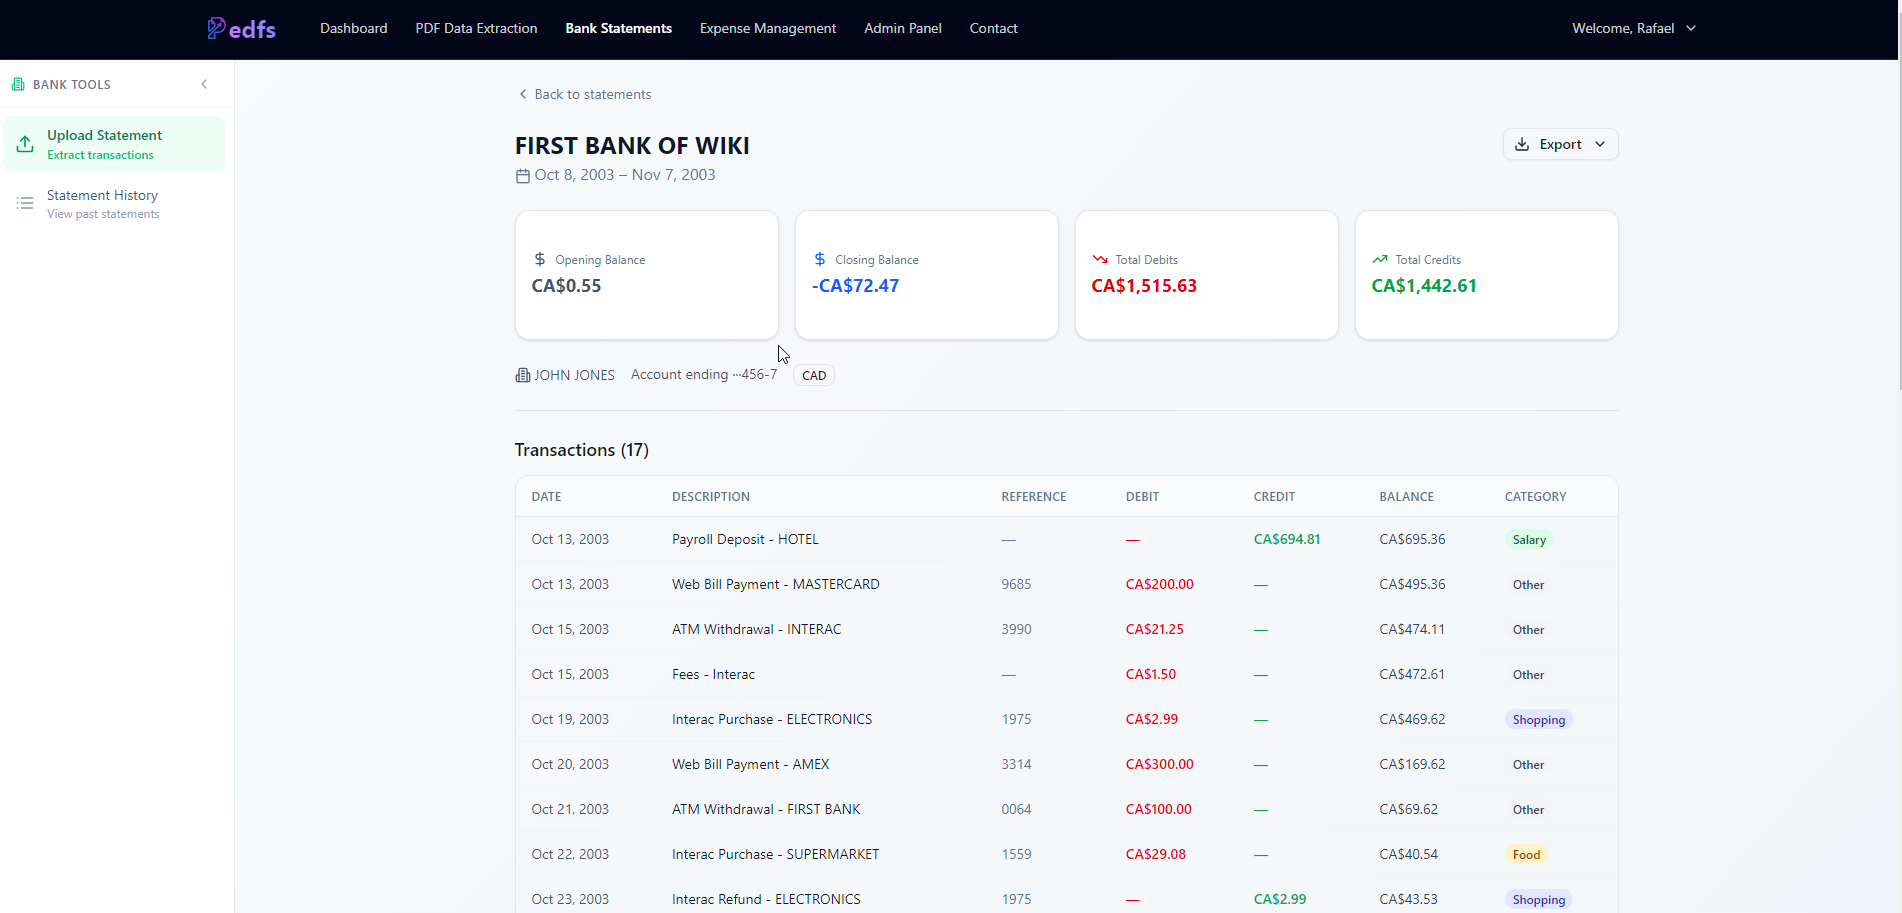Image resolution: width=1902 pixels, height=913 pixels.
Task: Click the Food category tag
Action: [x=1526, y=855]
